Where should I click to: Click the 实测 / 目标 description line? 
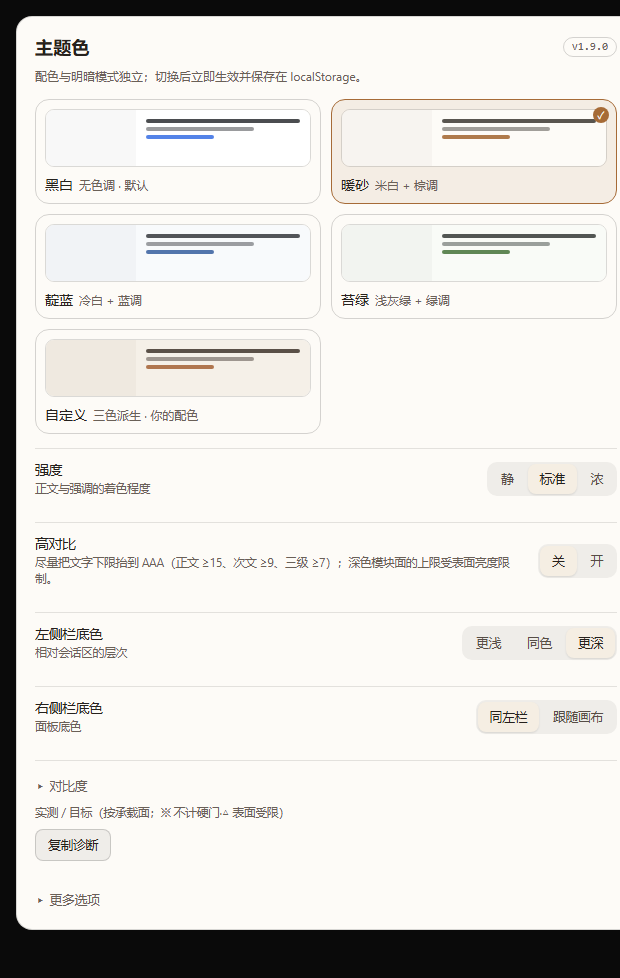coord(159,813)
